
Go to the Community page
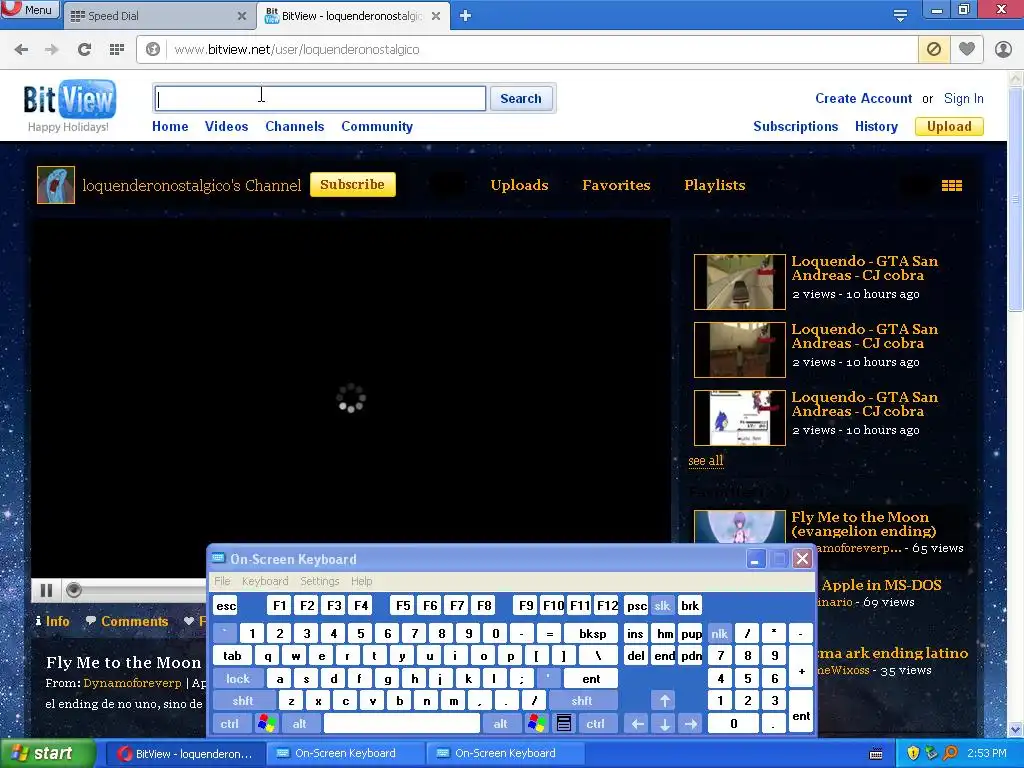pos(377,127)
